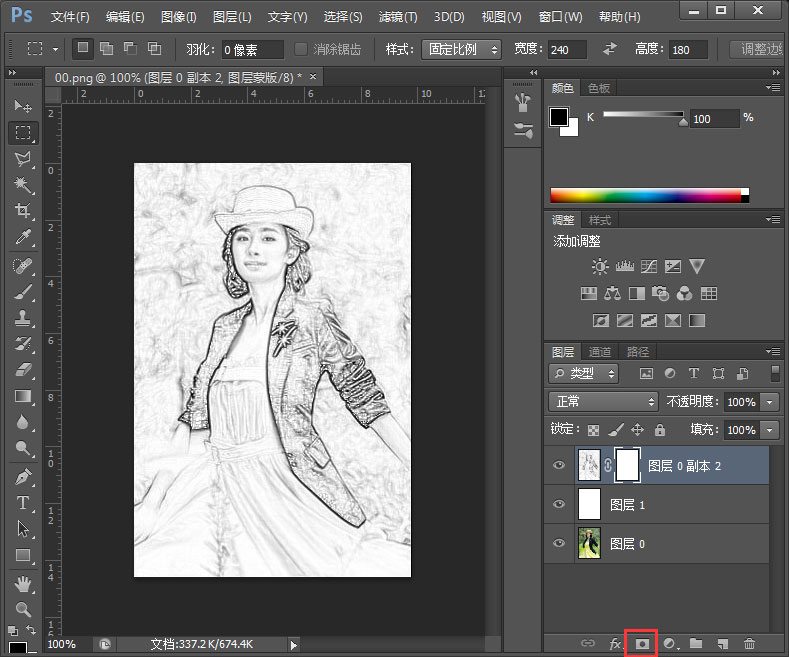Select the Pen tool
This screenshot has width=789, height=657.
(23, 476)
